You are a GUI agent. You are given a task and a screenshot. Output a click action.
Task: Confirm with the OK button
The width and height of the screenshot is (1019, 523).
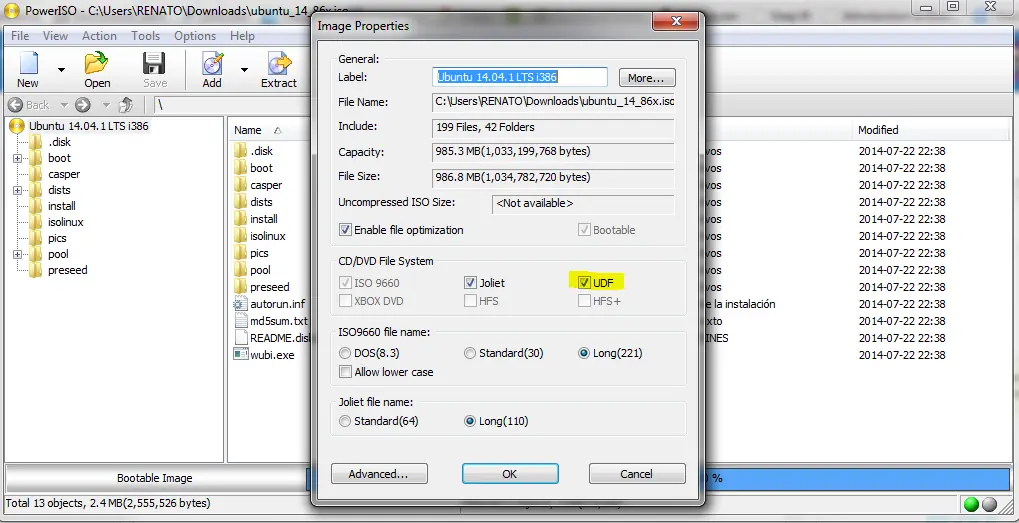click(x=510, y=474)
